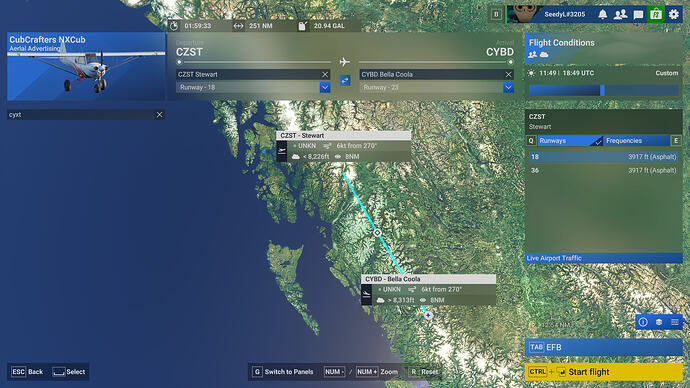Viewport: 690px width, 388px height.
Task: Click the Q previous-tab key button
Action: pyautogui.click(x=531, y=141)
